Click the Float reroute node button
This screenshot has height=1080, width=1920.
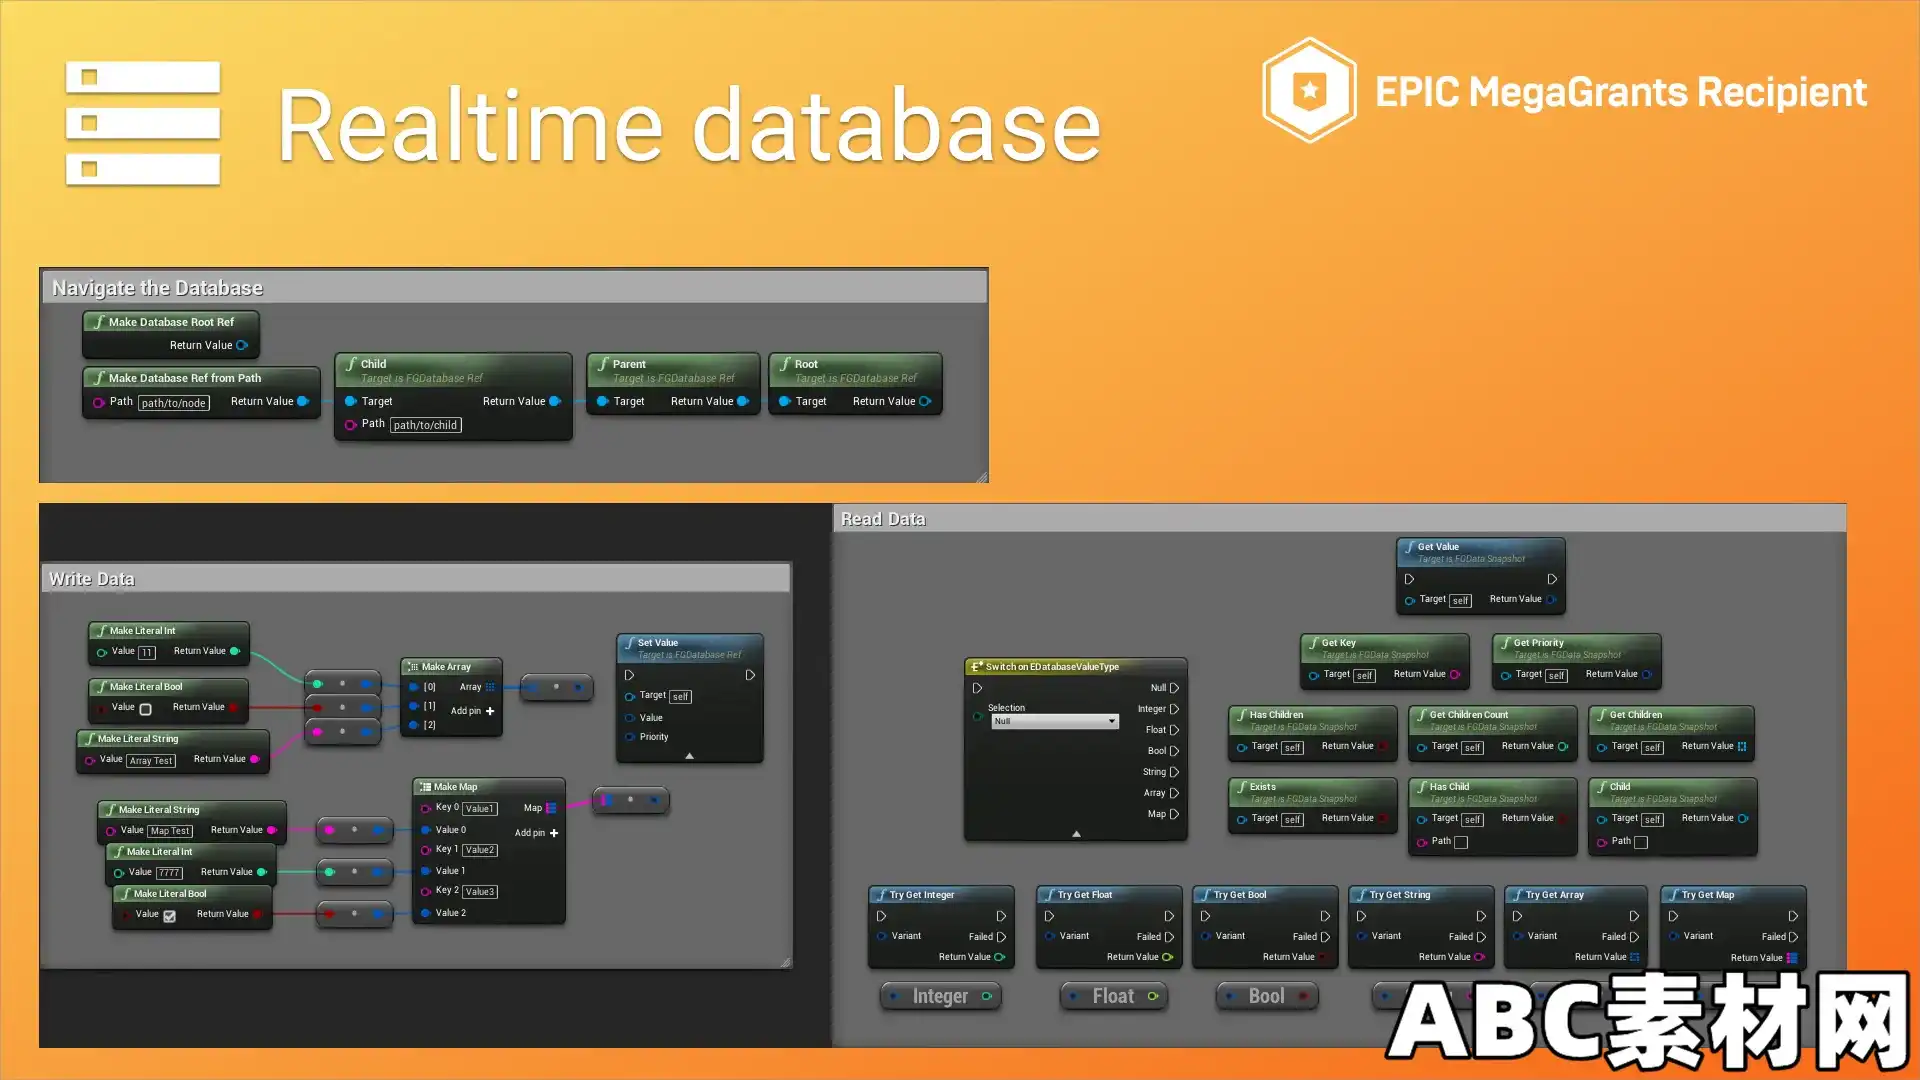coord(1113,996)
